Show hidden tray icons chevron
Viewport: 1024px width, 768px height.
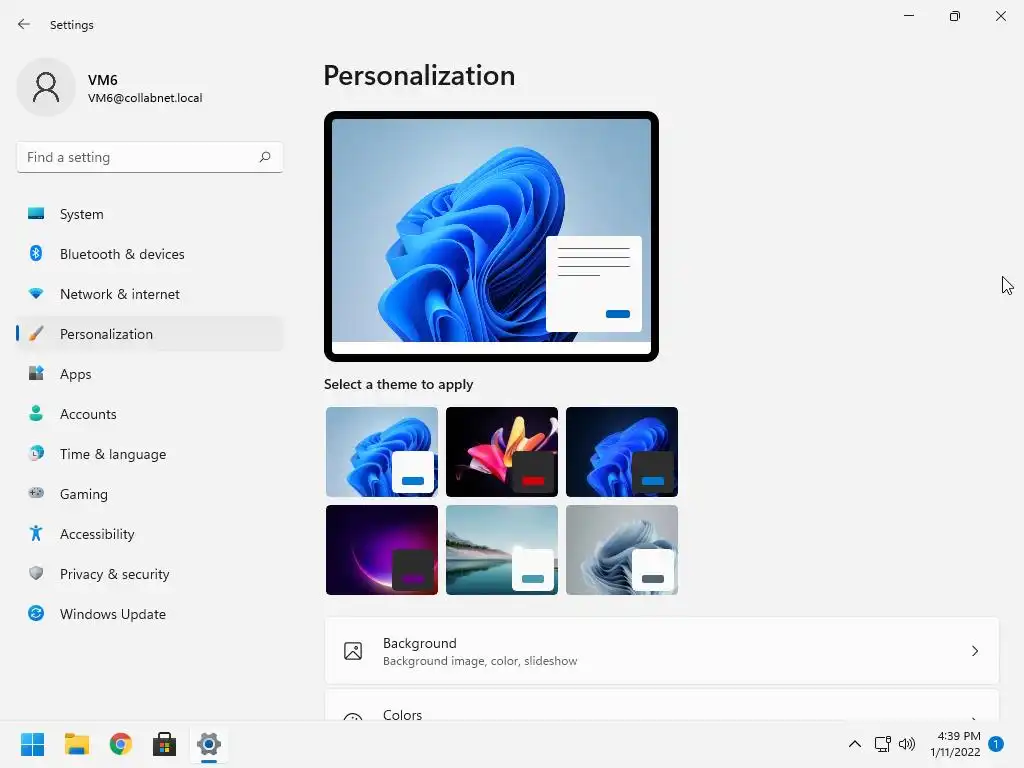[x=854, y=744]
